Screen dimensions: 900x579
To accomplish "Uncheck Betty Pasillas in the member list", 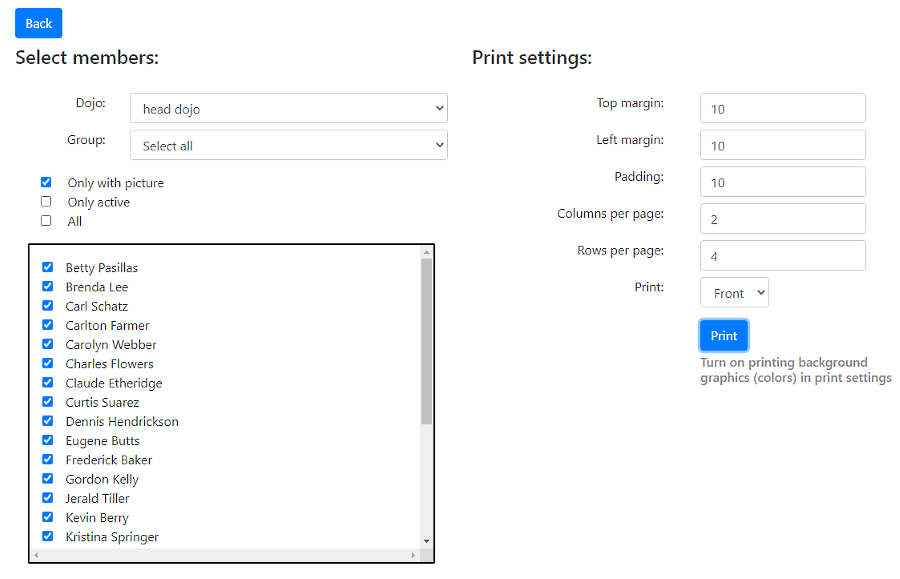I will pyautogui.click(x=48, y=267).
